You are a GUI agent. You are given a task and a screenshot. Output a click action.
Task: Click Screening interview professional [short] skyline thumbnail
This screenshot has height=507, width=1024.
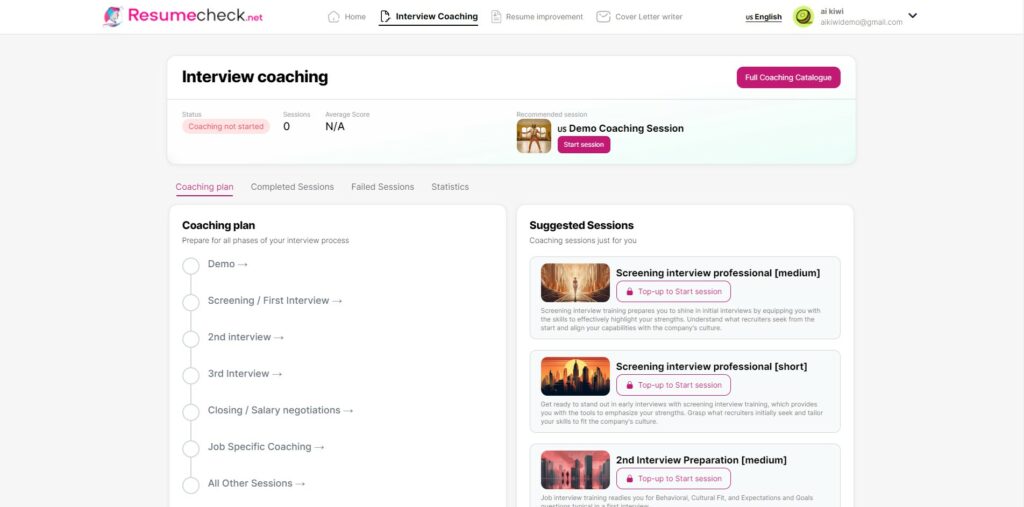click(575, 376)
